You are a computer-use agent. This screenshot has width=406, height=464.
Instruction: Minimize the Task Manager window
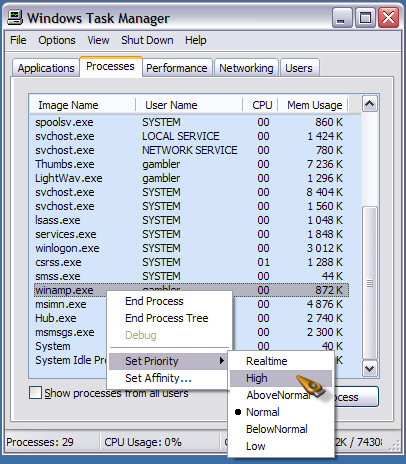click(x=342, y=17)
